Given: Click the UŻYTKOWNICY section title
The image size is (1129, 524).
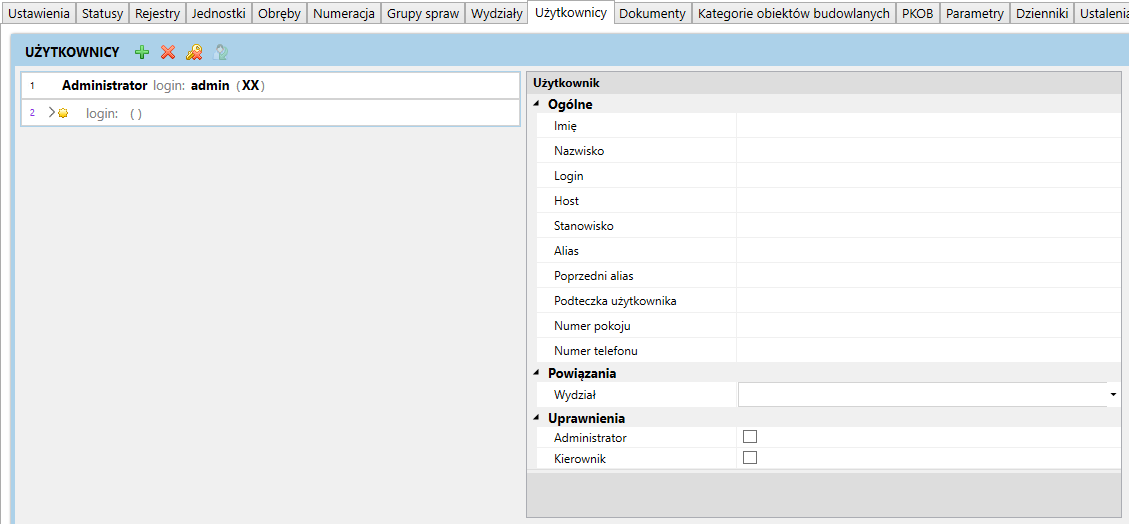Looking at the screenshot, I should pos(72,52).
